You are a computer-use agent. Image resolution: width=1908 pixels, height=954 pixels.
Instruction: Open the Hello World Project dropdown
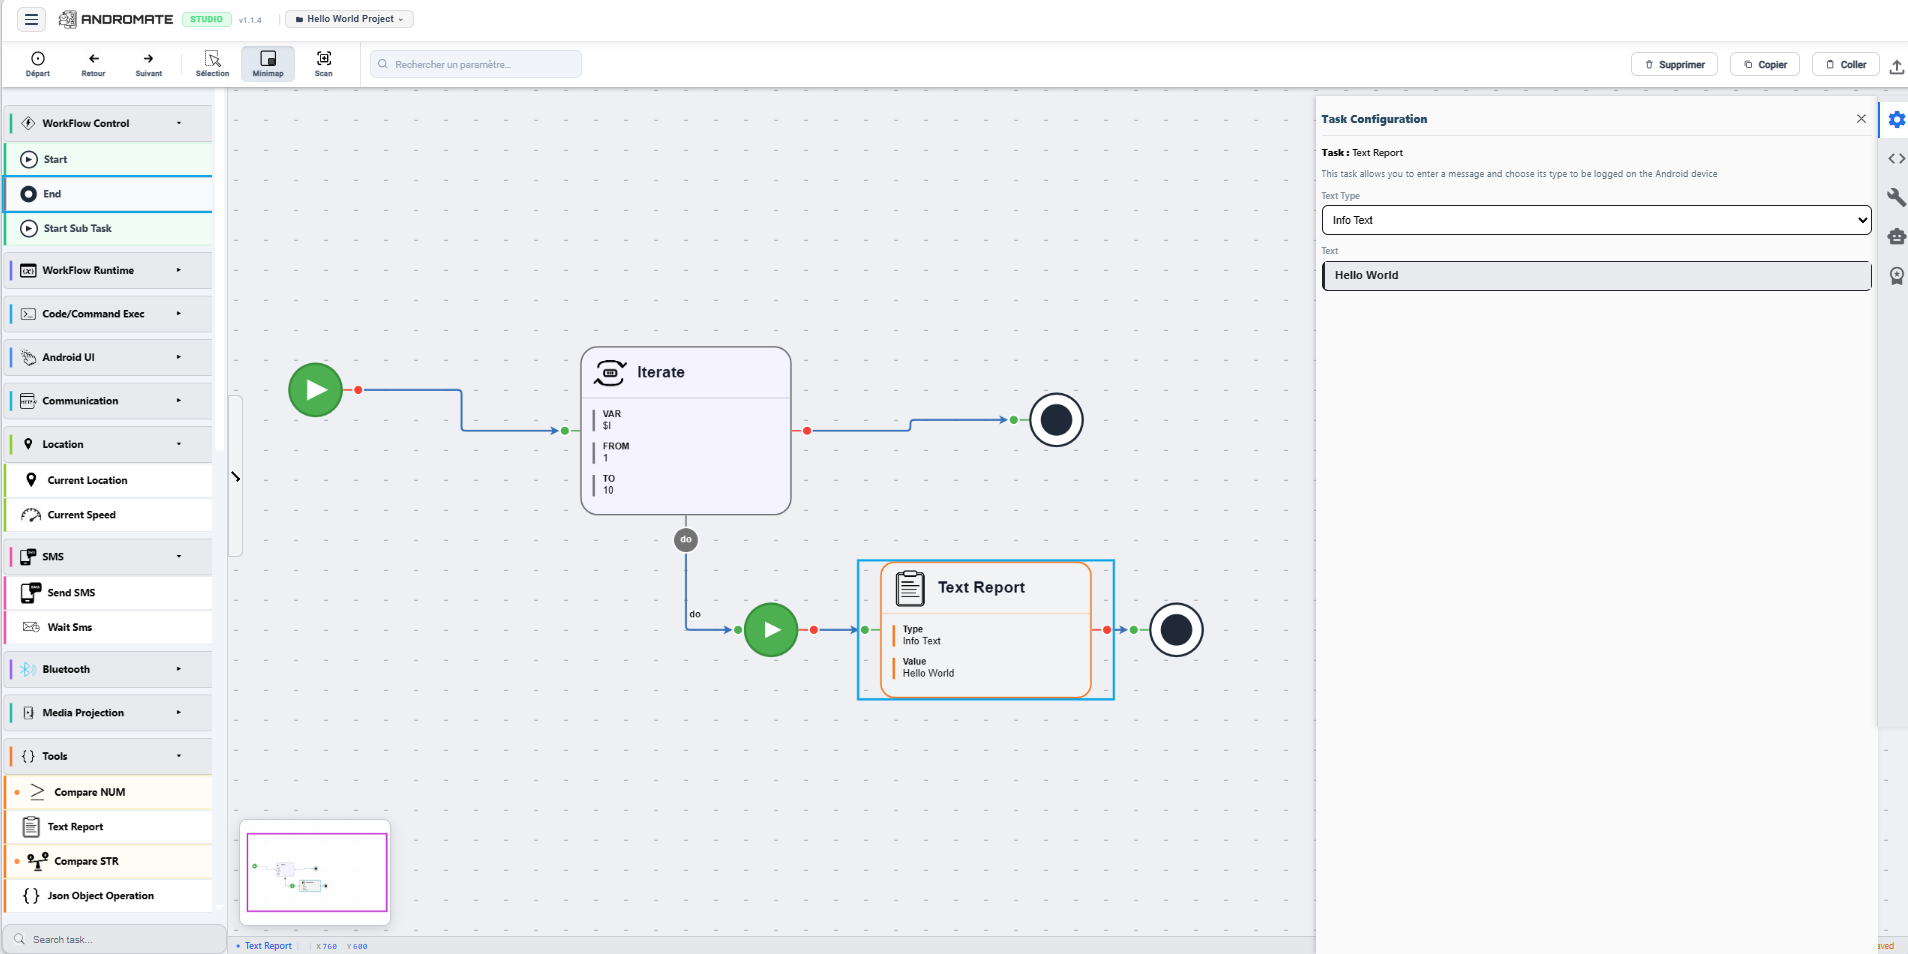pos(349,19)
